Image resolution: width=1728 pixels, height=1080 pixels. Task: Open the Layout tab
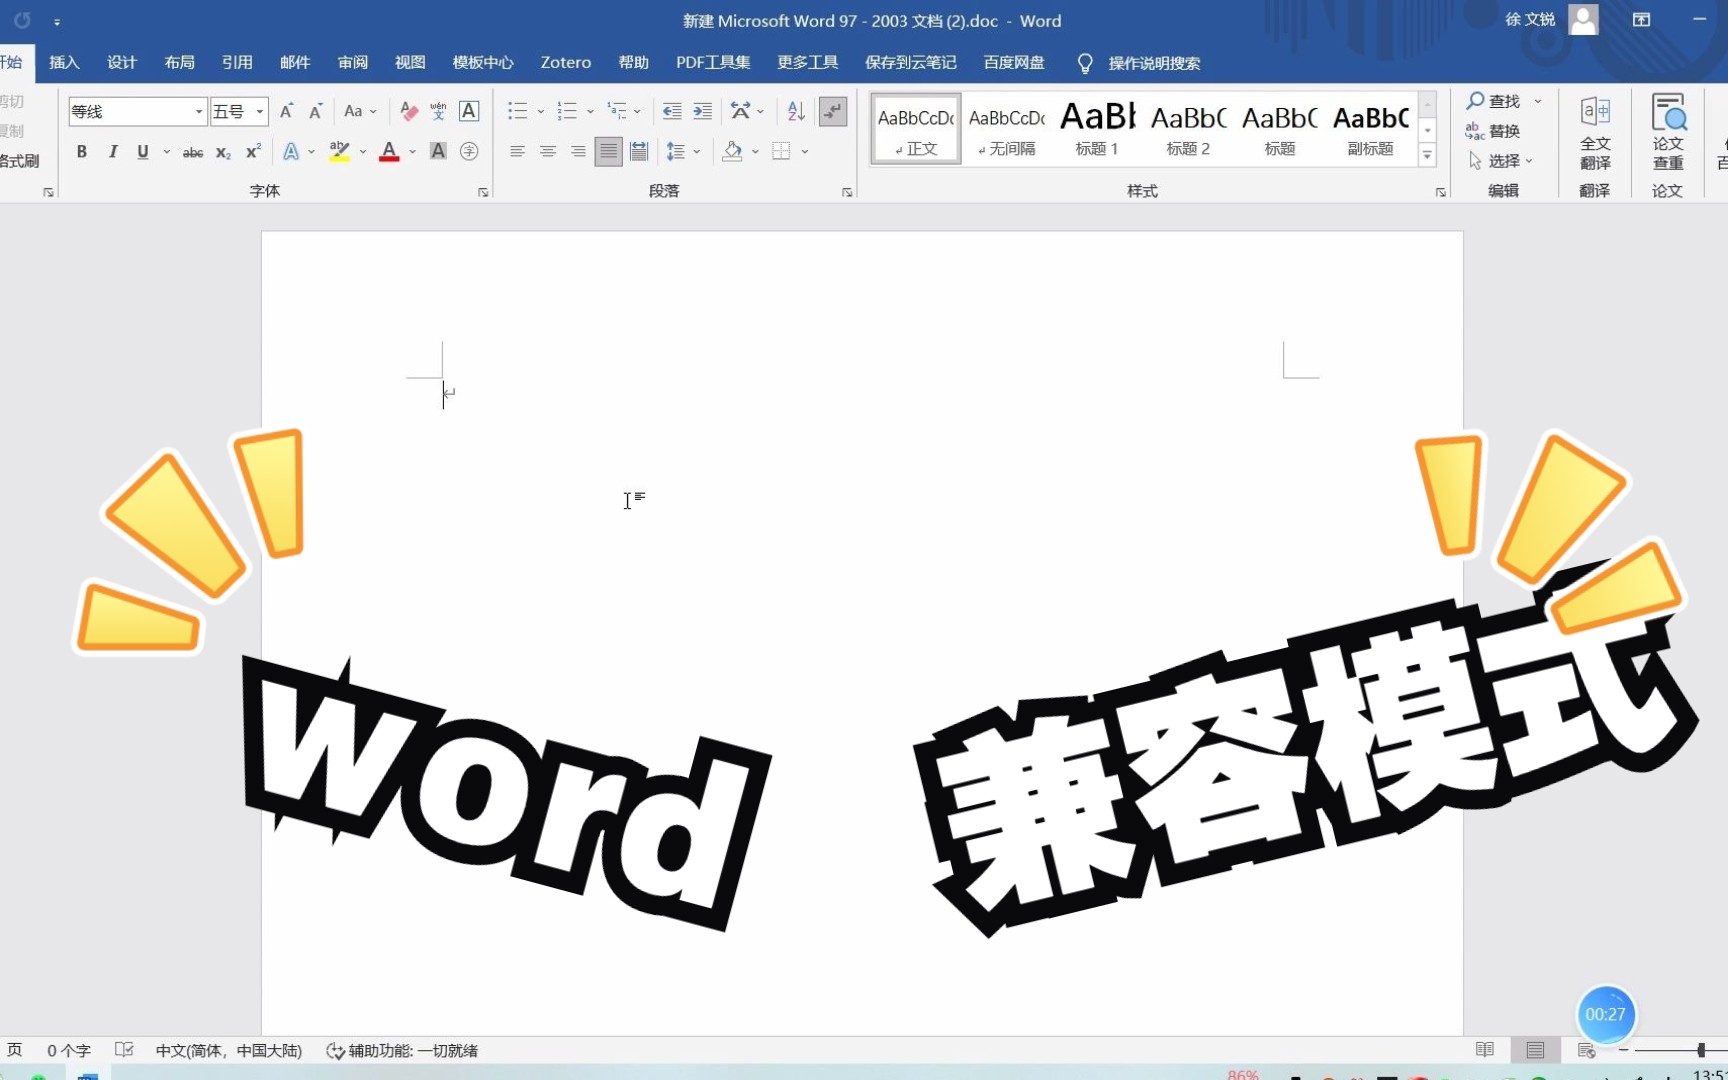(180, 62)
